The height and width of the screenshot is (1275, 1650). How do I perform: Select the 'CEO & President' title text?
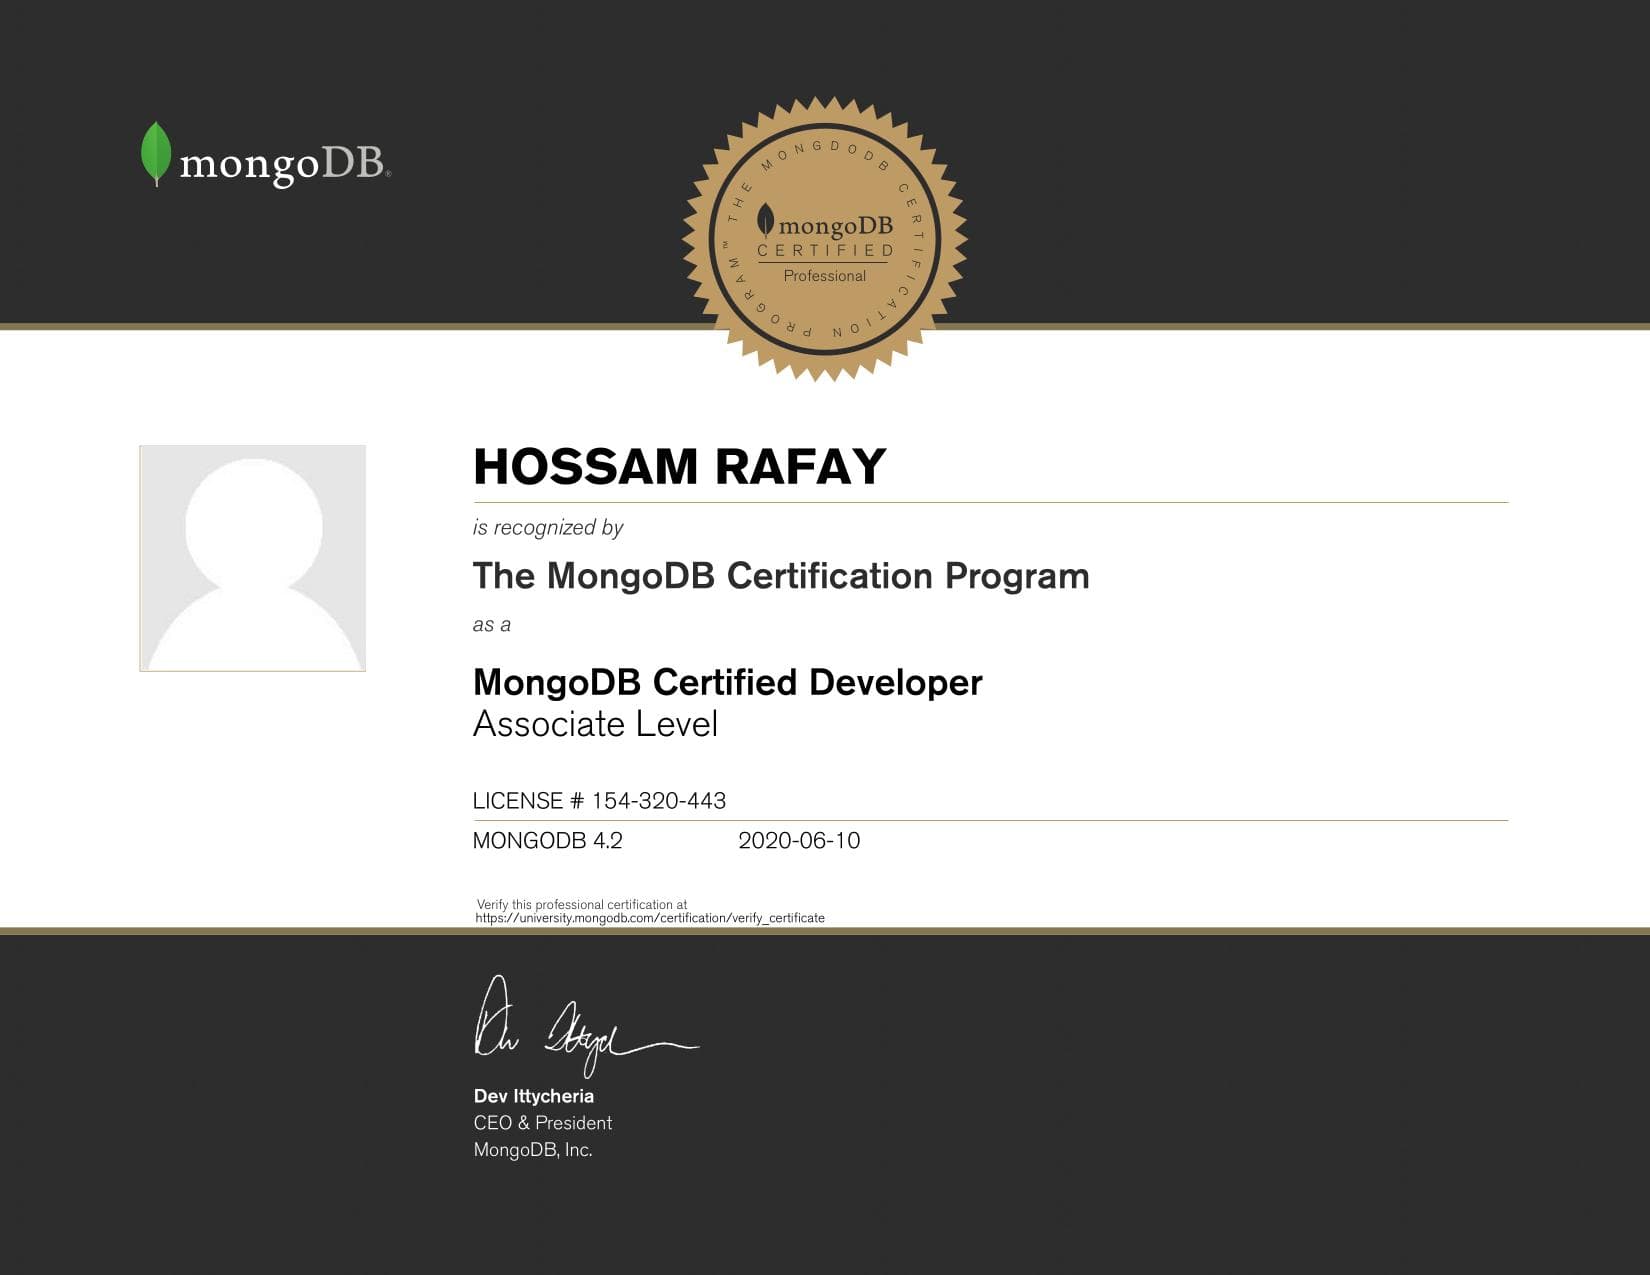[542, 1122]
